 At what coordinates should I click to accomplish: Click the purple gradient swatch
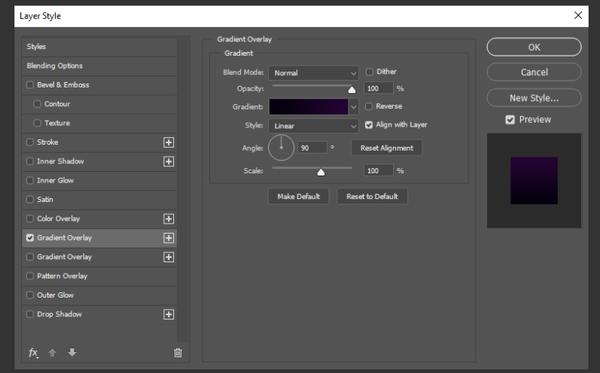309,107
